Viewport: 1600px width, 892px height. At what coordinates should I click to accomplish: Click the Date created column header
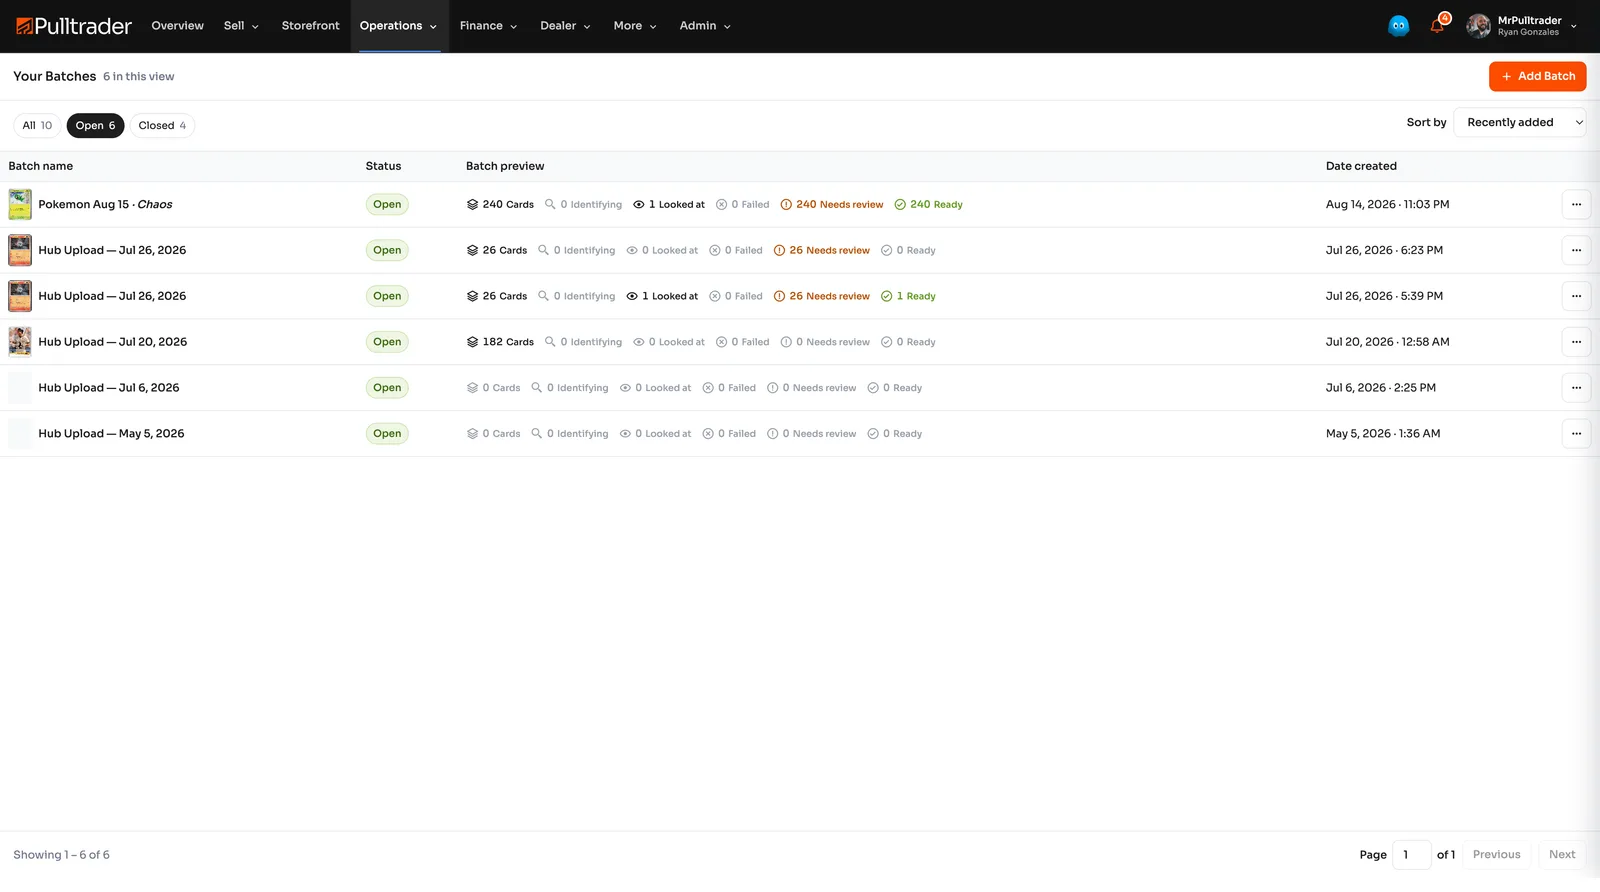1361,167
